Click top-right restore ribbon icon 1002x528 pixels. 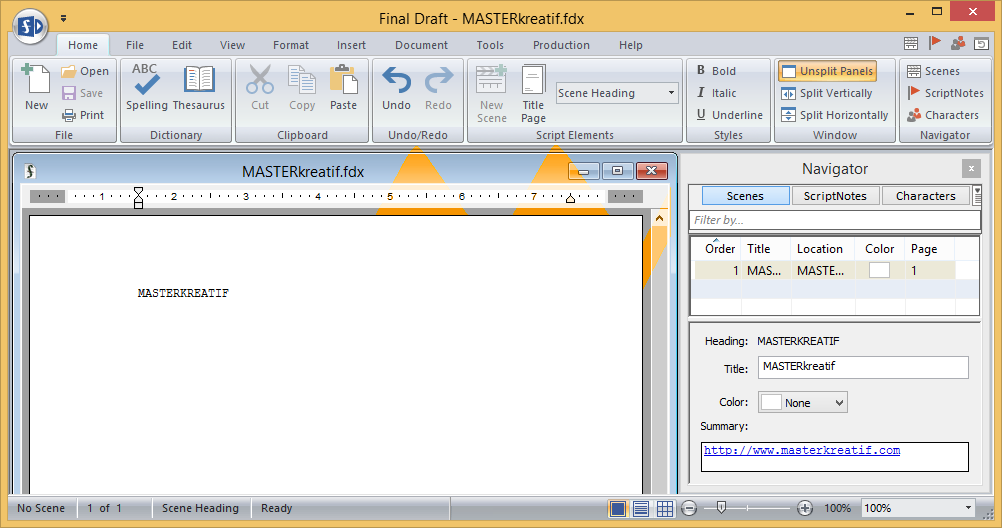(x=981, y=43)
